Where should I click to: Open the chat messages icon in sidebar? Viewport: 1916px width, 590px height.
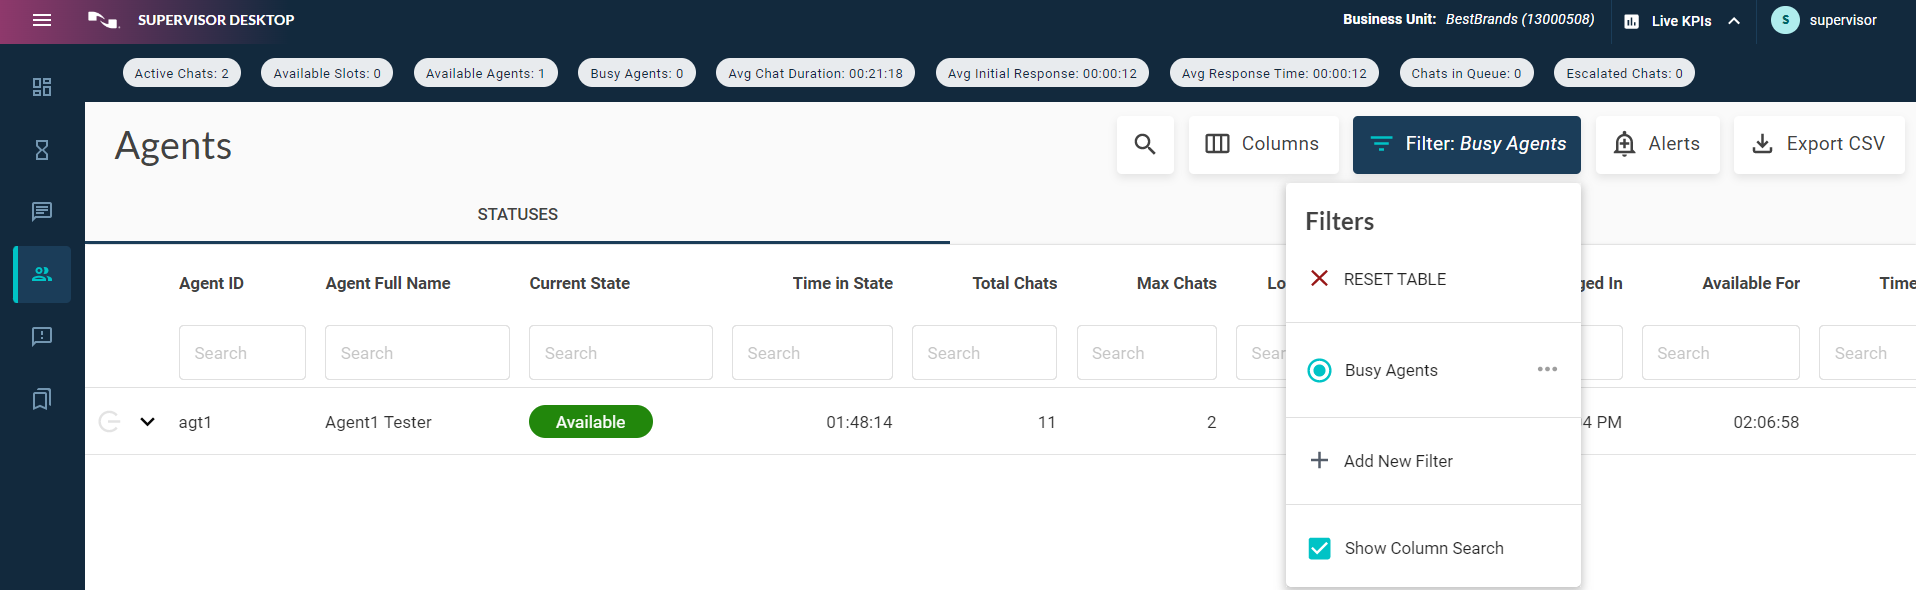pos(42,211)
